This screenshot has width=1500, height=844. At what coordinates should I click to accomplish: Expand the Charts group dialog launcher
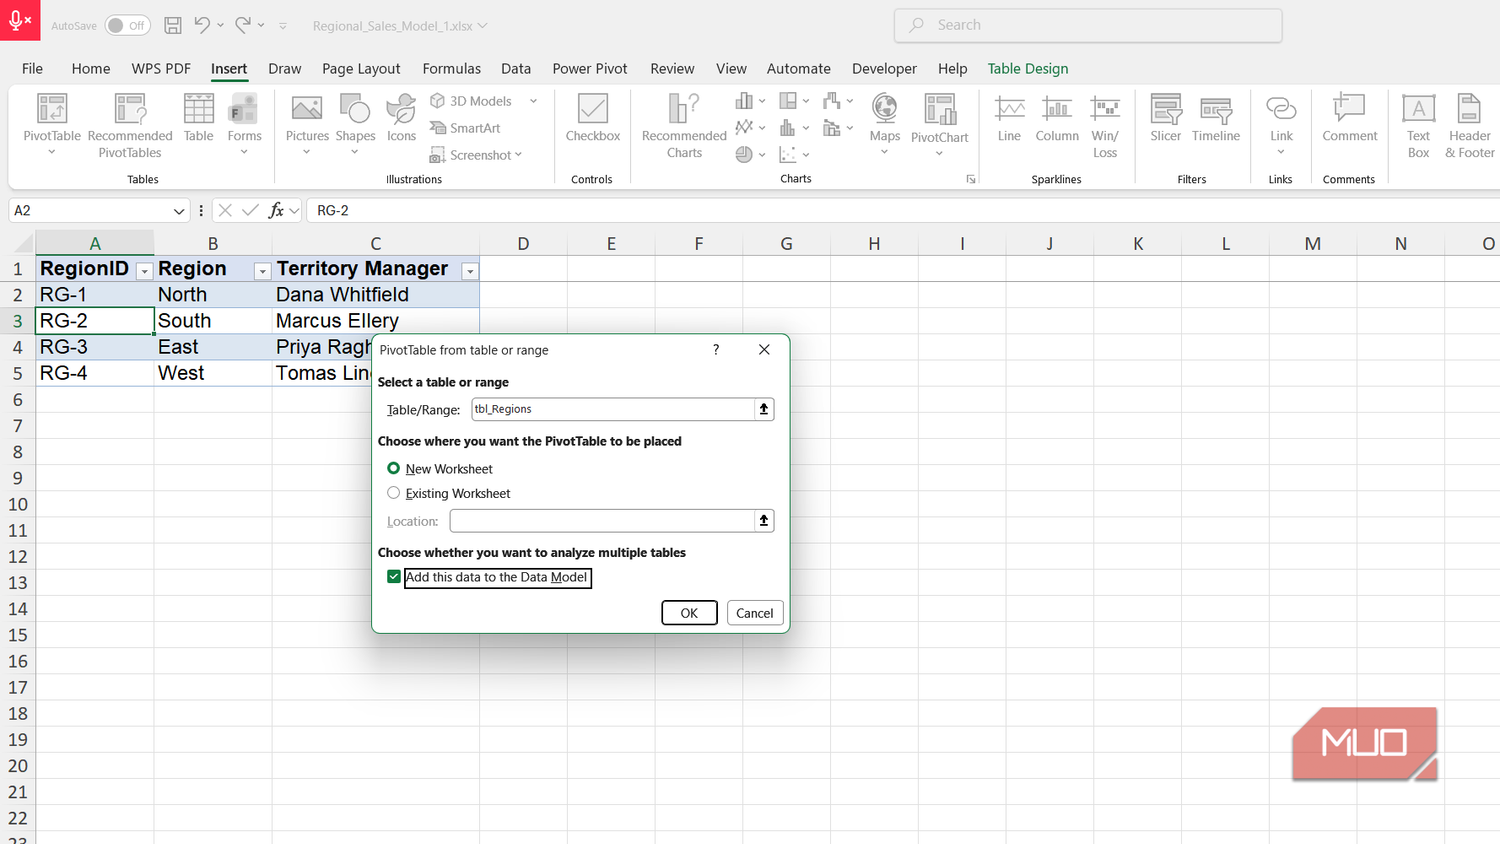pyautogui.click(x=970, y=179)
